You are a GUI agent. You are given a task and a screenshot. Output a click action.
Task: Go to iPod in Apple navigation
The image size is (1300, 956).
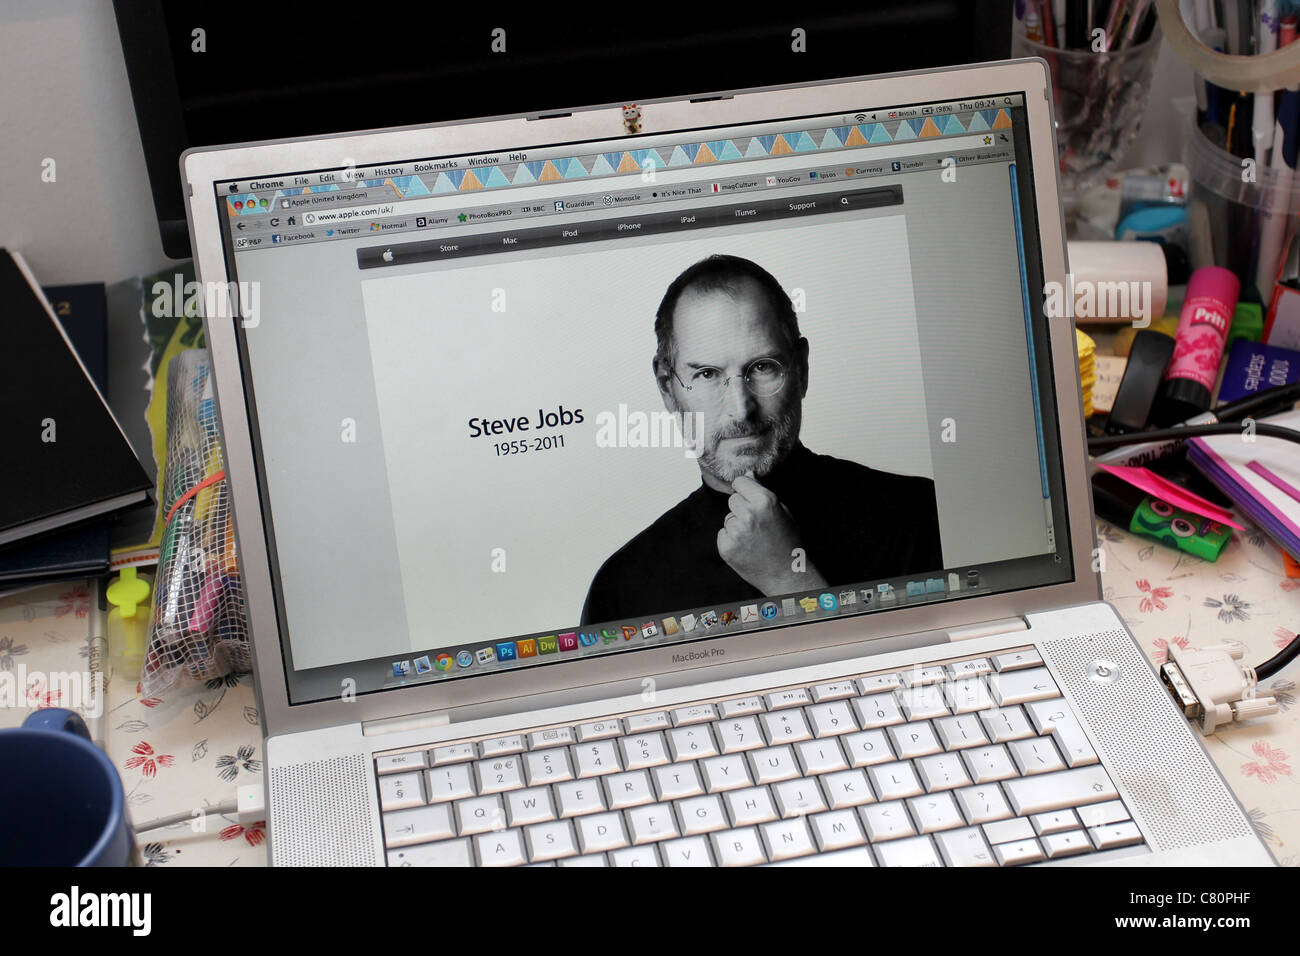(569, 233)
